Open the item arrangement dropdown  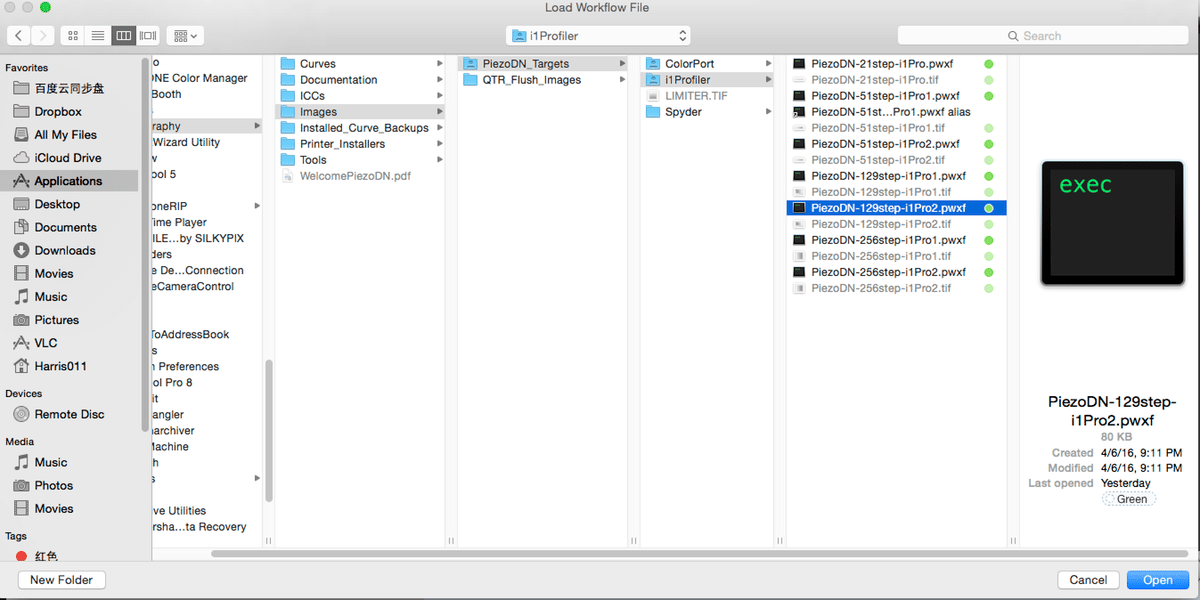click(x=185, y=35)
